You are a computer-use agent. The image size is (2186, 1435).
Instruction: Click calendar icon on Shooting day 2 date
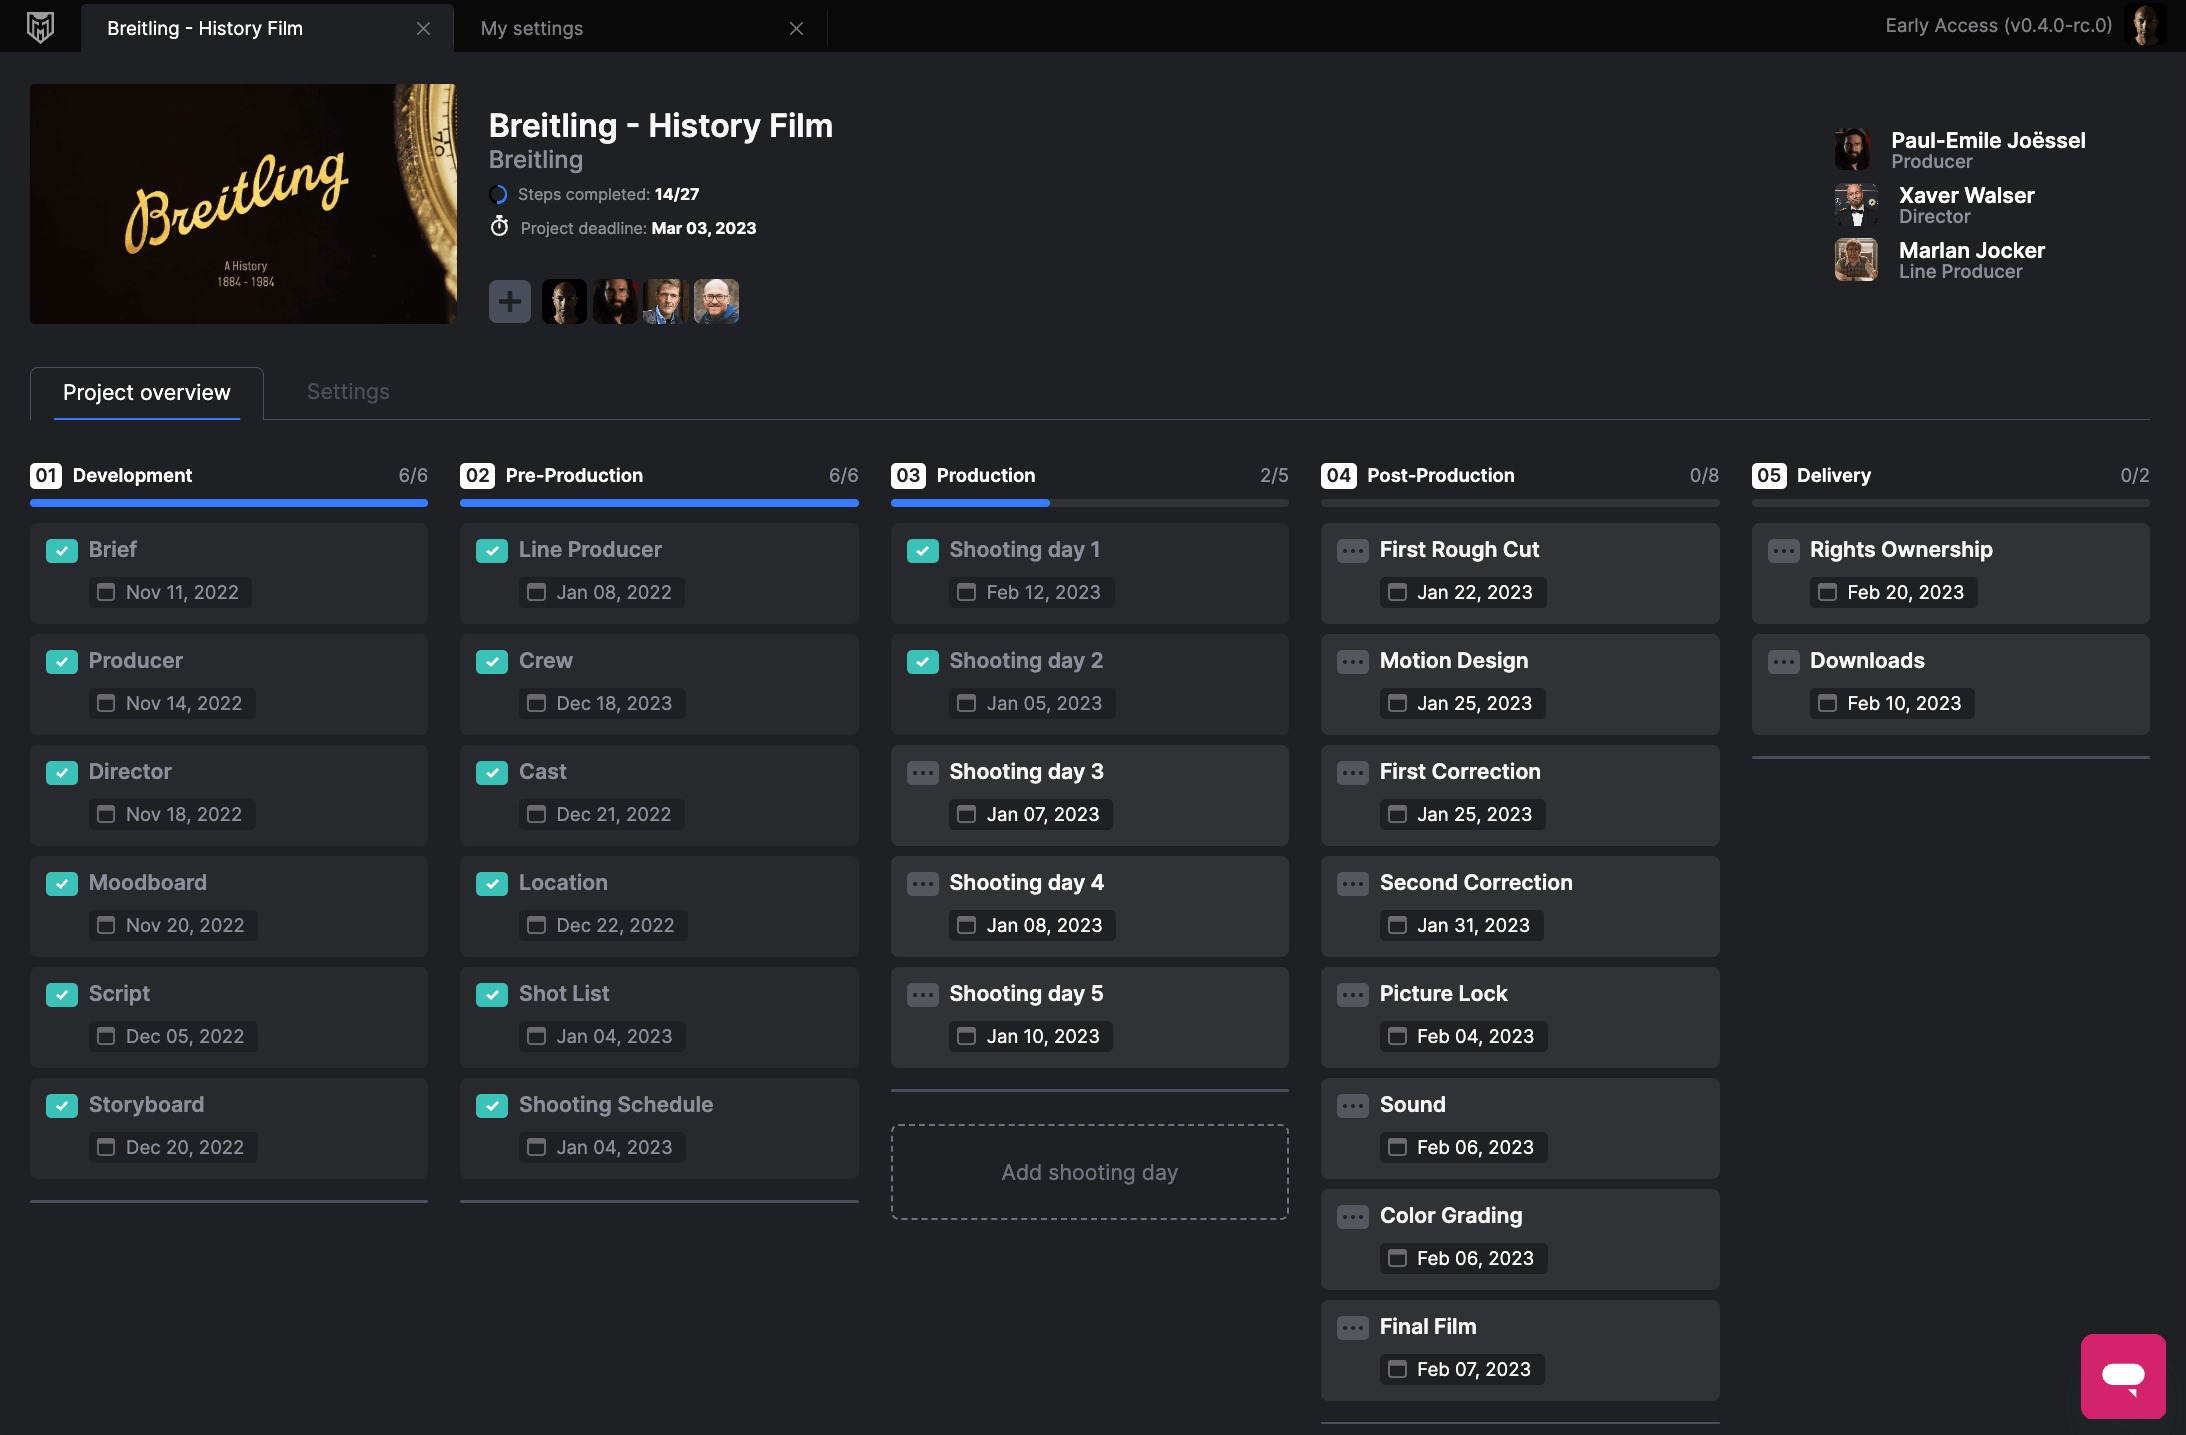pos(967,703)
